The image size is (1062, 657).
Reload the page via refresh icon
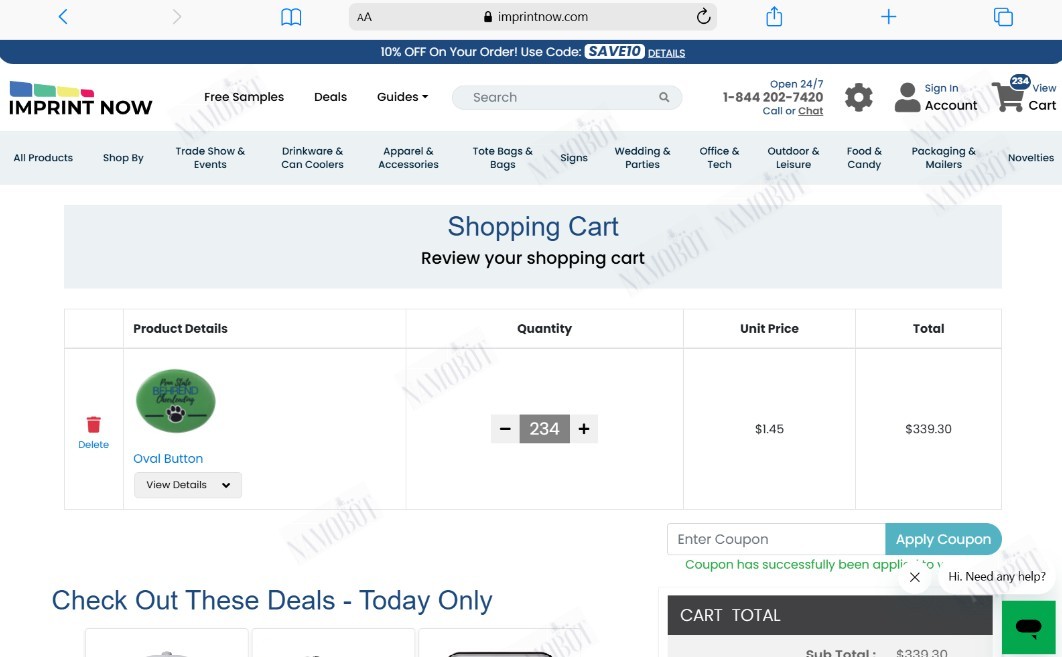pos(703,17)
